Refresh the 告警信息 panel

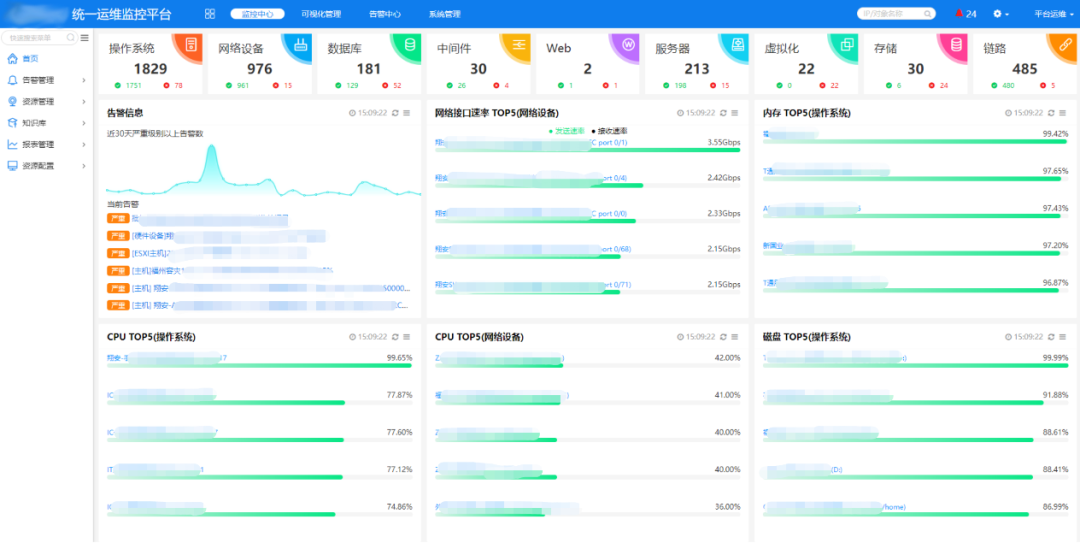pos(395,113)
